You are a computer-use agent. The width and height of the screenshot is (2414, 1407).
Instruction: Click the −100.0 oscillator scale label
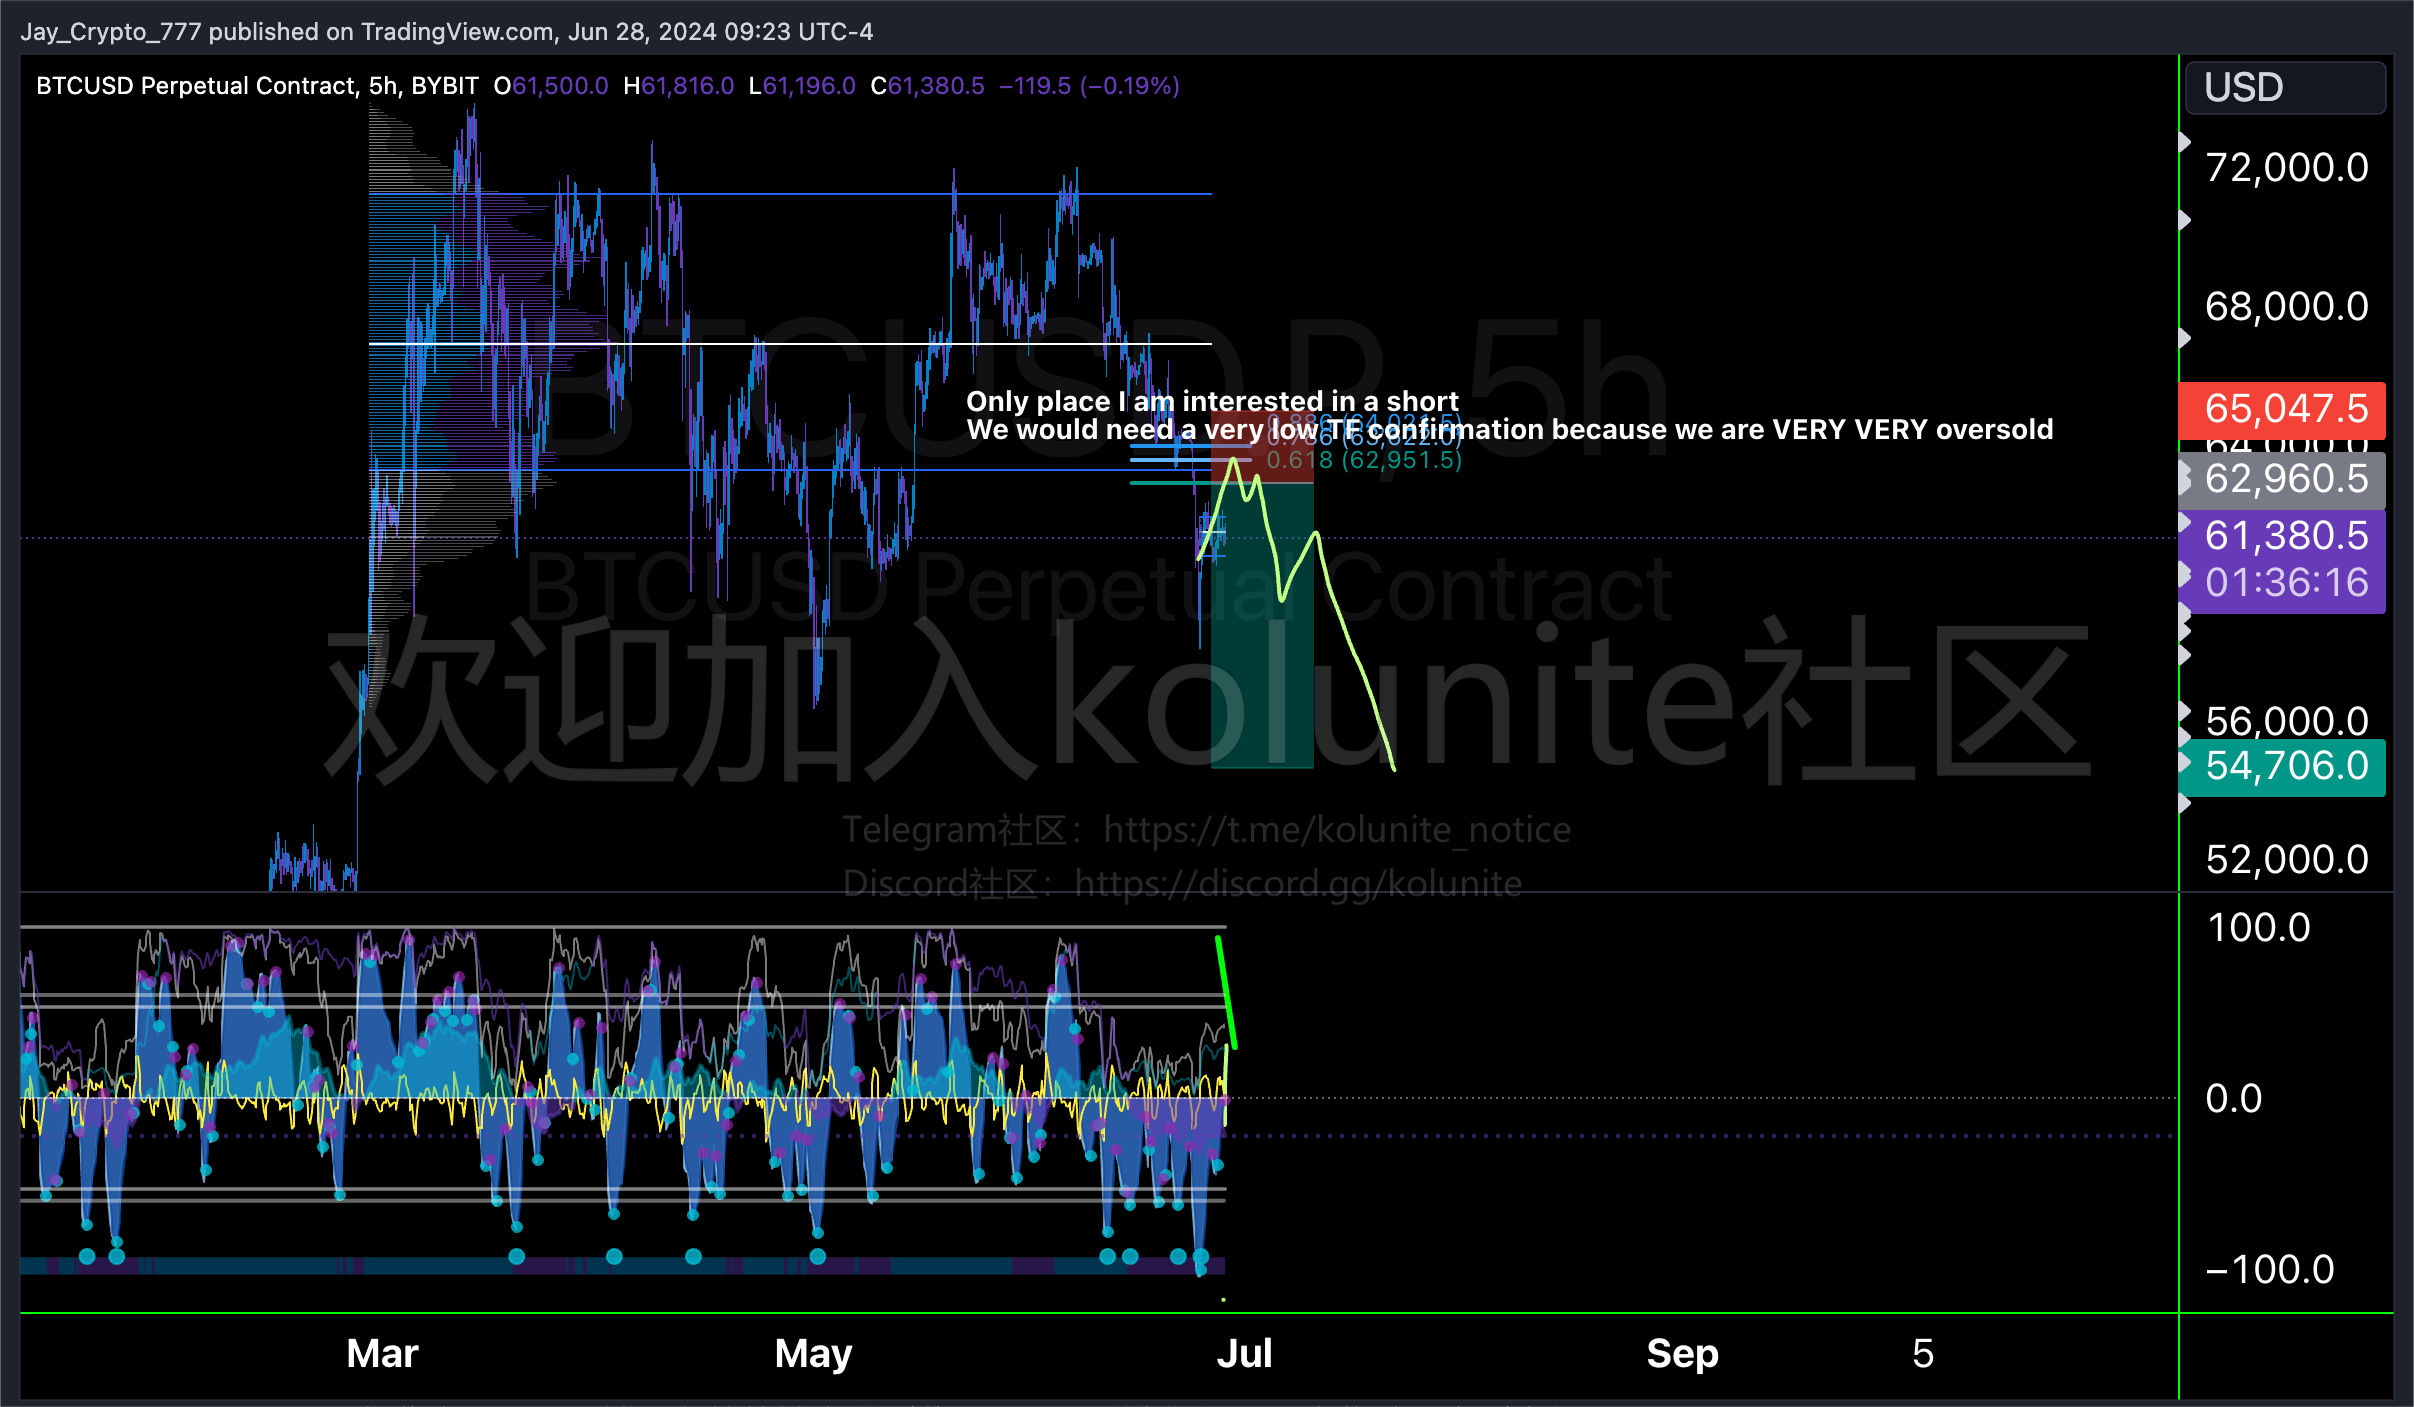(2269, 1270)
